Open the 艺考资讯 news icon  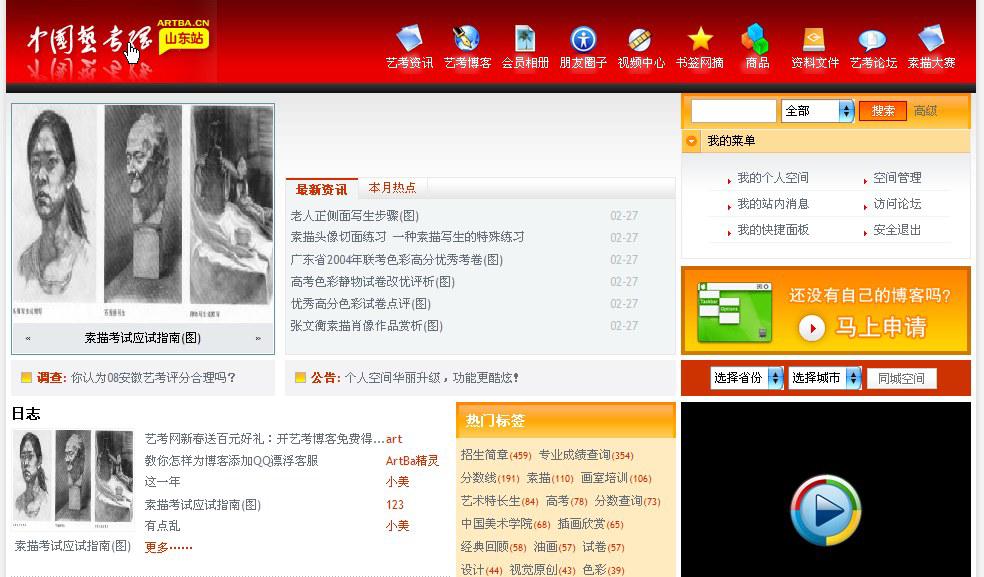[x=409, y=38]
